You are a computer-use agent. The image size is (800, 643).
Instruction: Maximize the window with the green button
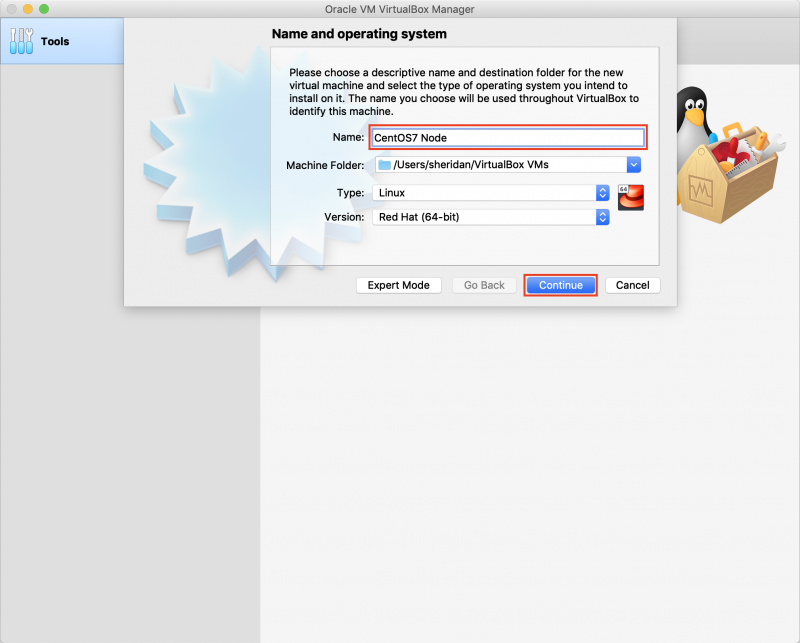click(x=44, y=9)
